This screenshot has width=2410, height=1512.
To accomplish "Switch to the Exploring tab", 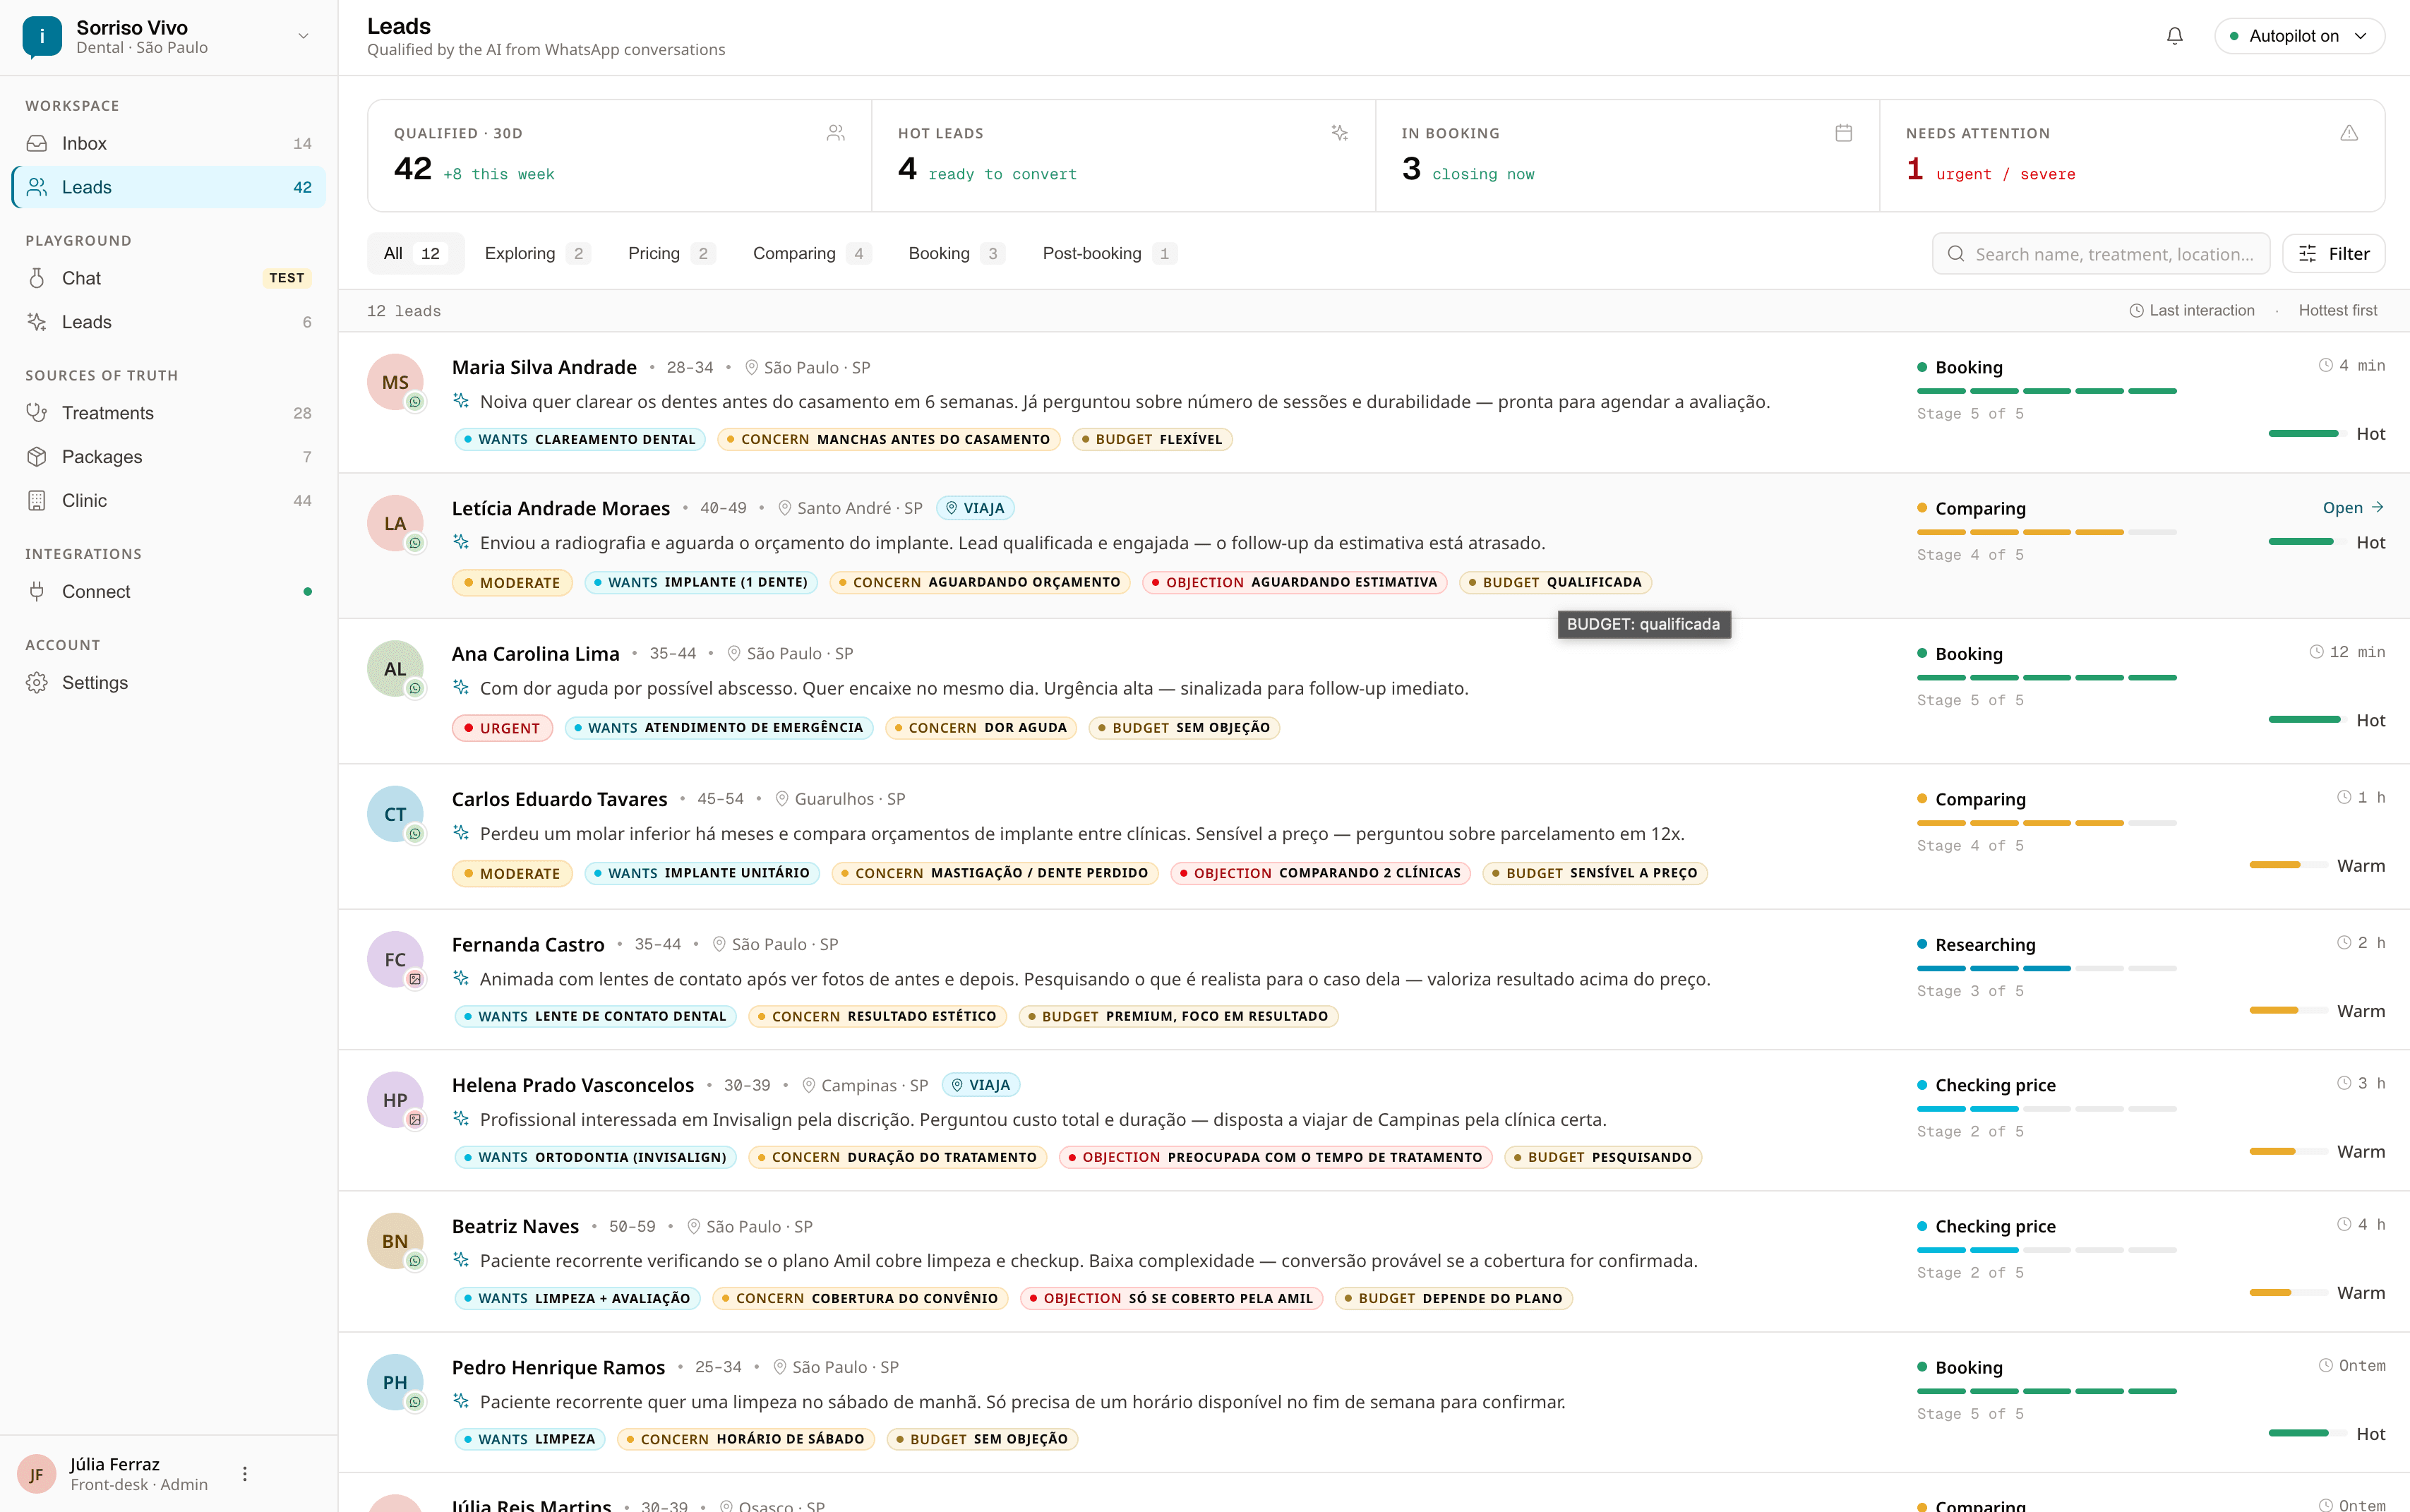I will point(537,253).
